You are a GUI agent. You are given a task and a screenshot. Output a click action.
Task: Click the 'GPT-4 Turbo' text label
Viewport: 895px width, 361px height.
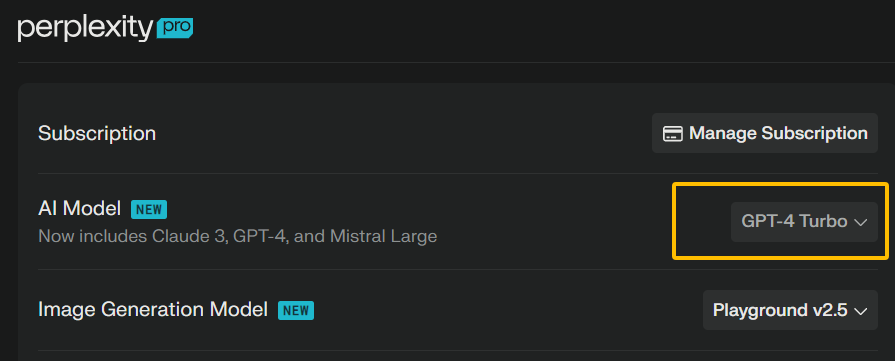click(x=794, y=222)
